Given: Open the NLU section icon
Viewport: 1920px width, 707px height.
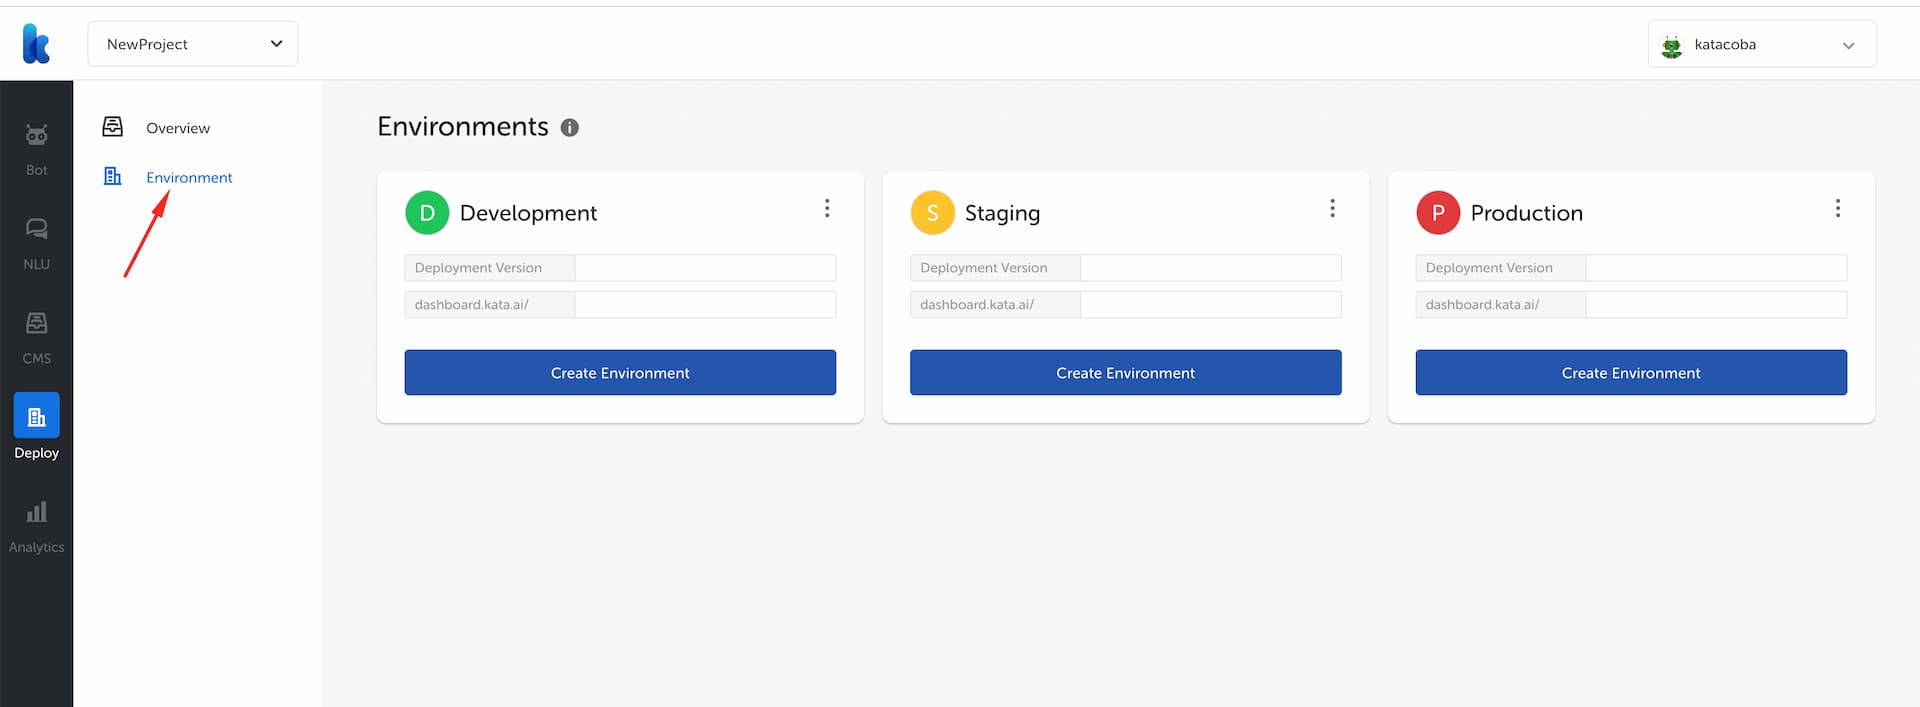Looking at the screenshot, I should pos(36,229).
